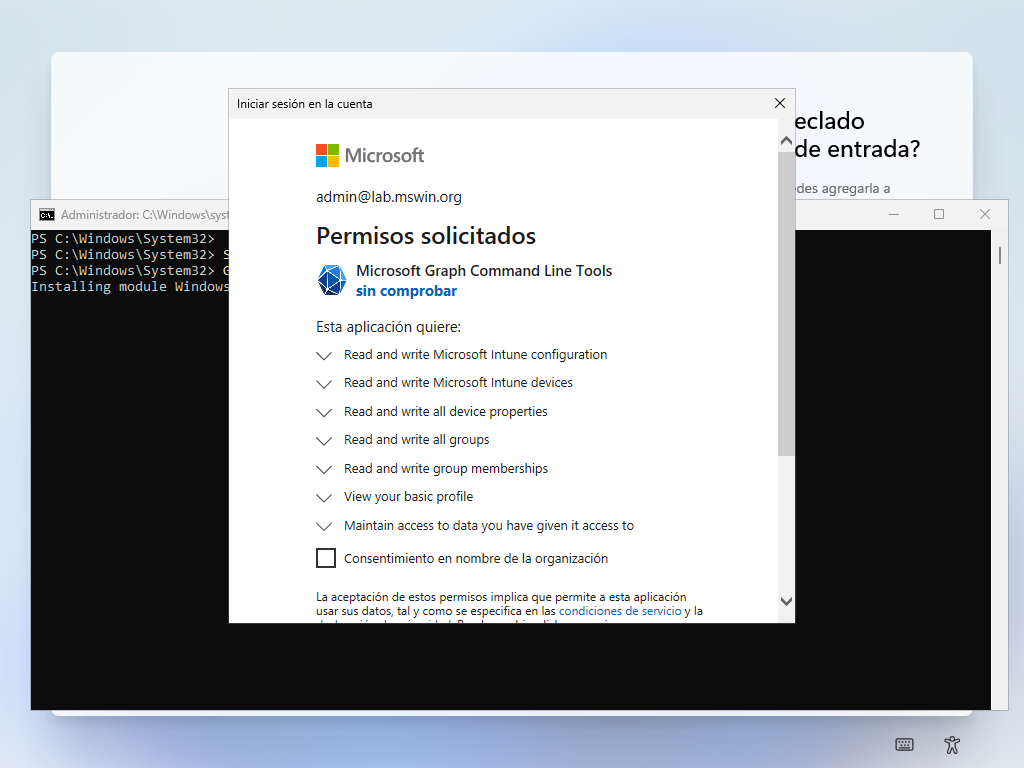1024x768 pixels.
Task: Click View your basic profile text
Action: coord(408,497)
